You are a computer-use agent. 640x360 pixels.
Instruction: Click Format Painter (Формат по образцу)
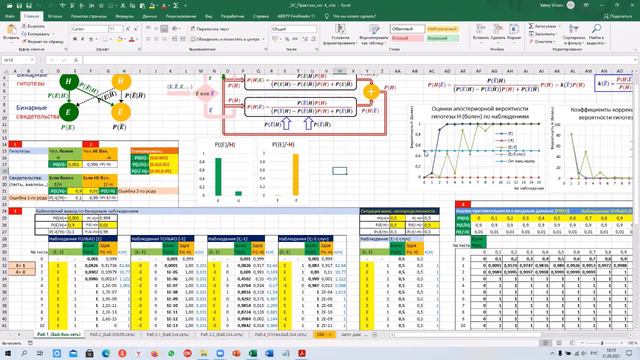pos(43,41)
